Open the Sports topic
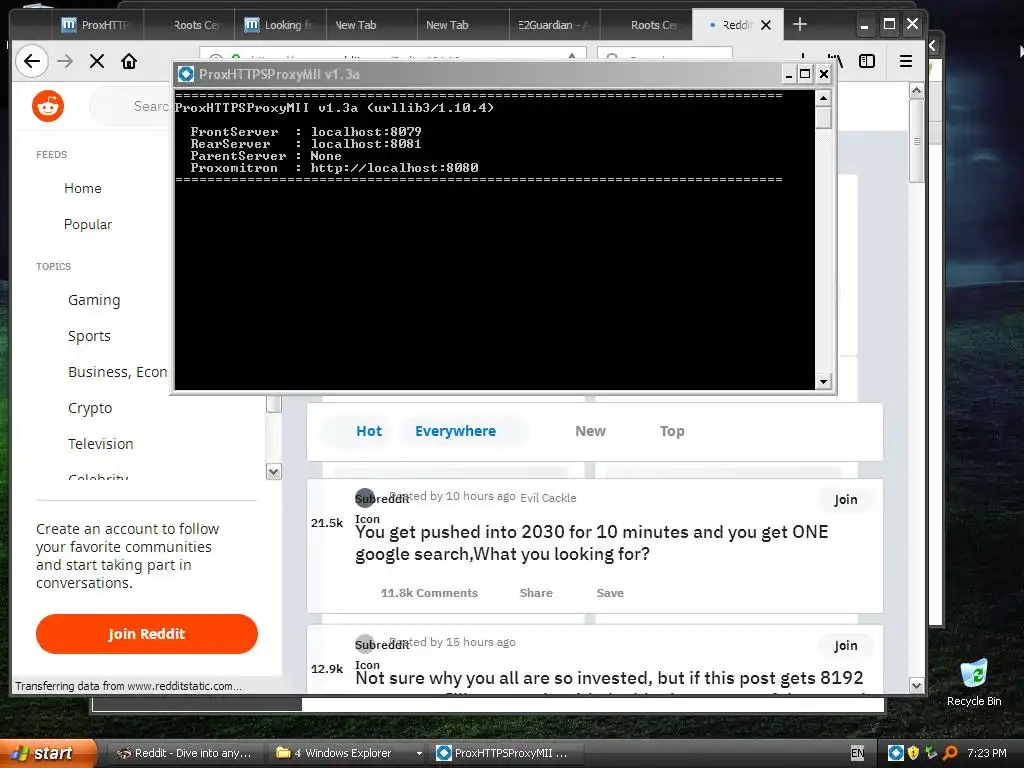1024x768 pixels. click(89, 336)
